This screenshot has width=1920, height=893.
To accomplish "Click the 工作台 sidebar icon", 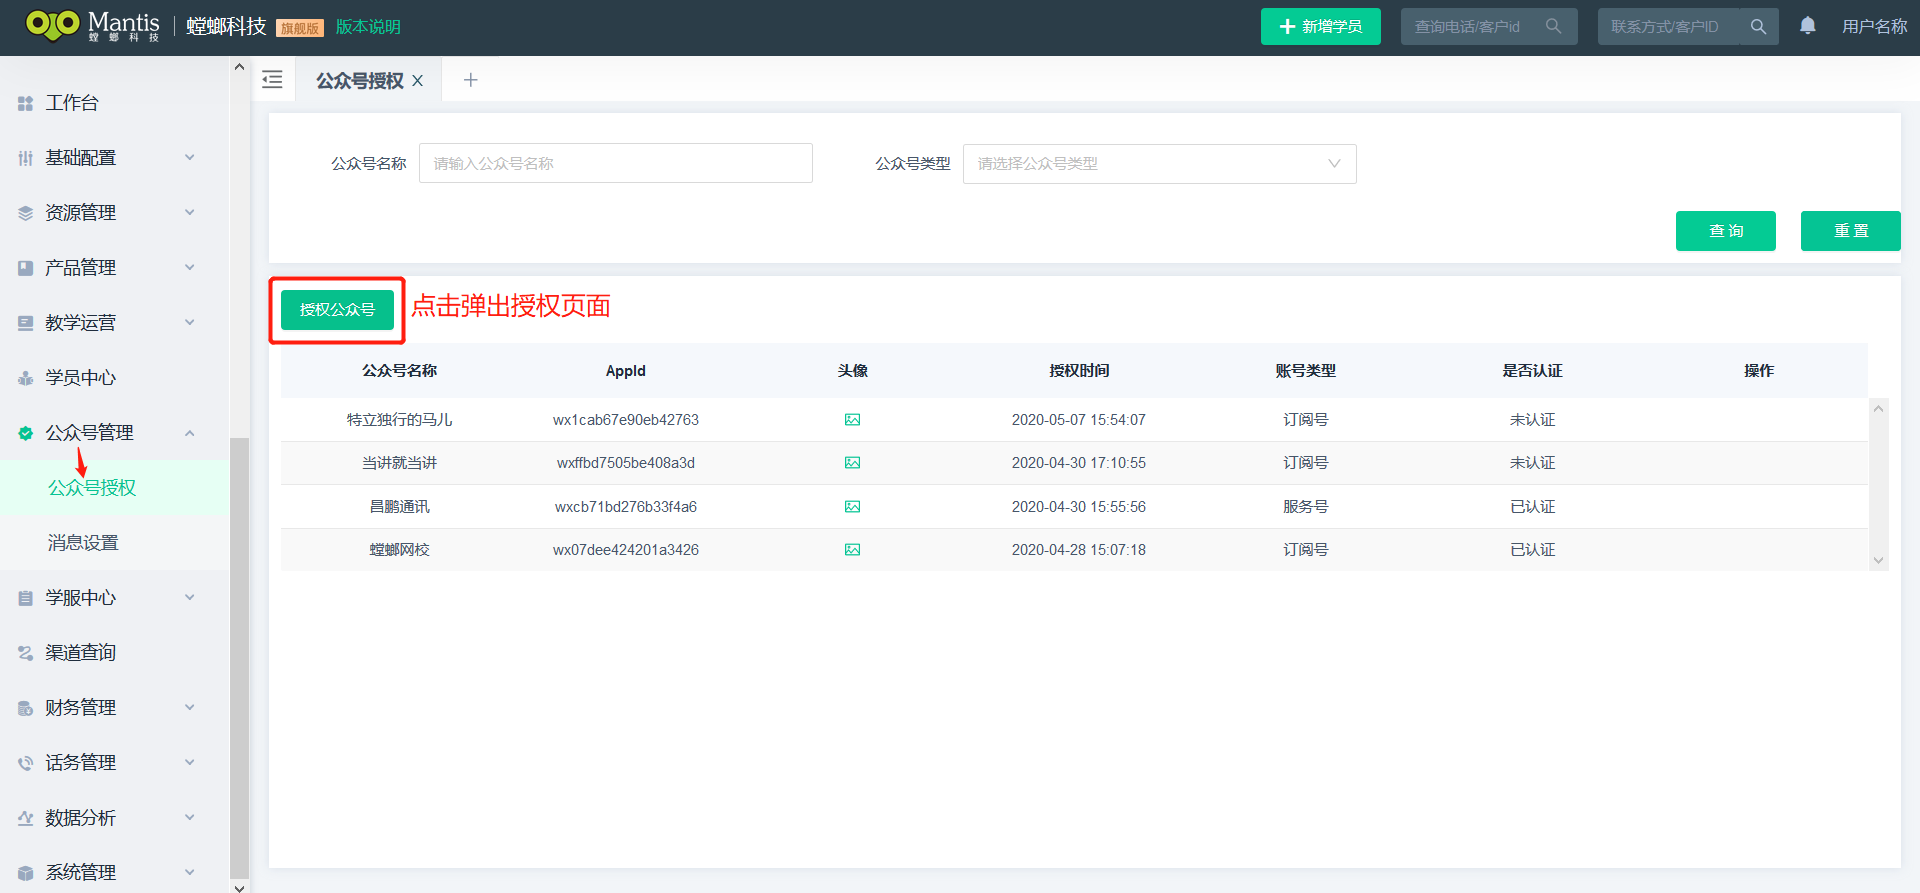I will pyautogui.click(x=26, y=103).
